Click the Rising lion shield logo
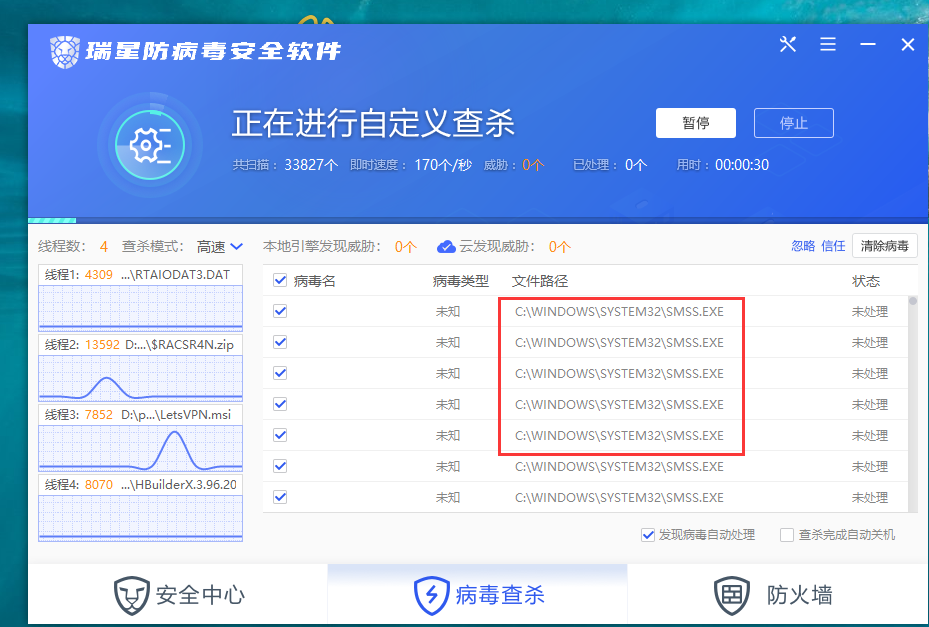The height and width of the screenshot is (627, 929). pos(65,52)
